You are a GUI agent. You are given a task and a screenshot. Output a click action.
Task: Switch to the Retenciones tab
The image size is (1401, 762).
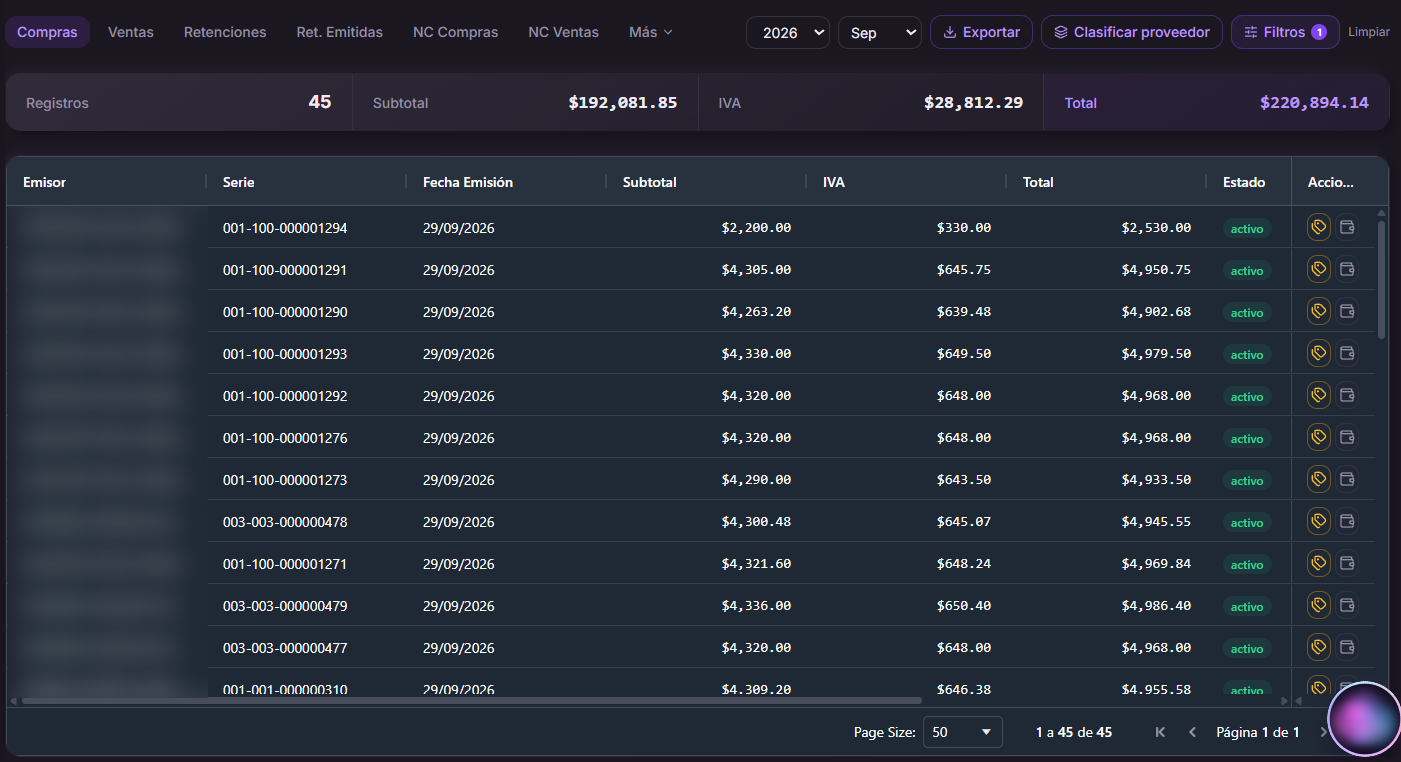[225, 32]
